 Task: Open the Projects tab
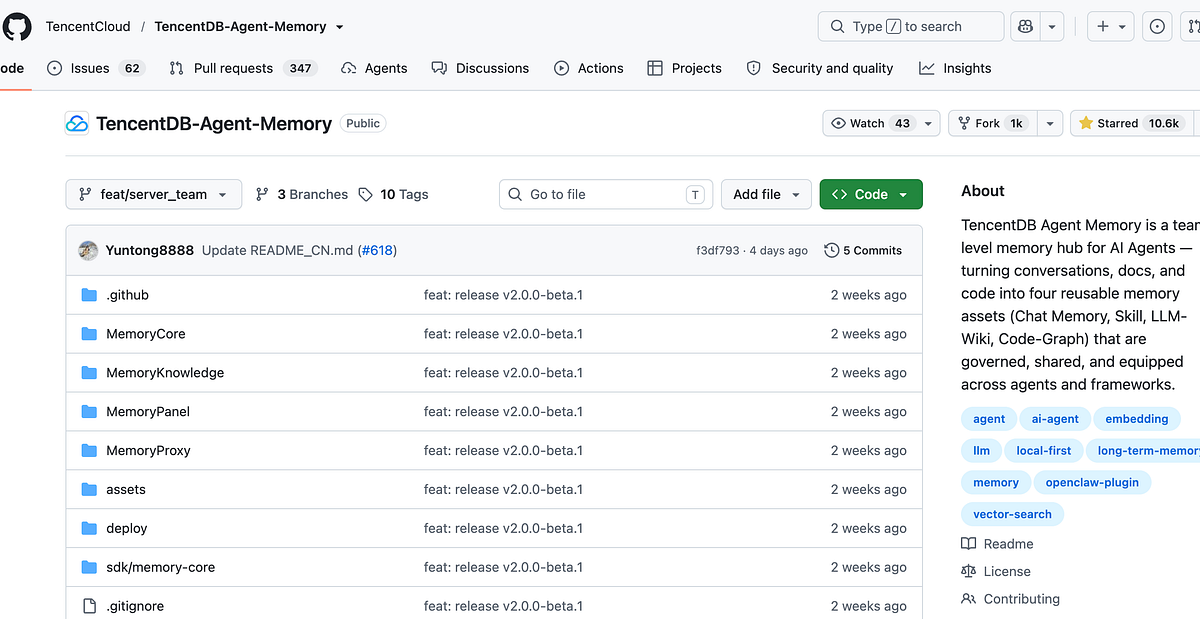(684, 68)
